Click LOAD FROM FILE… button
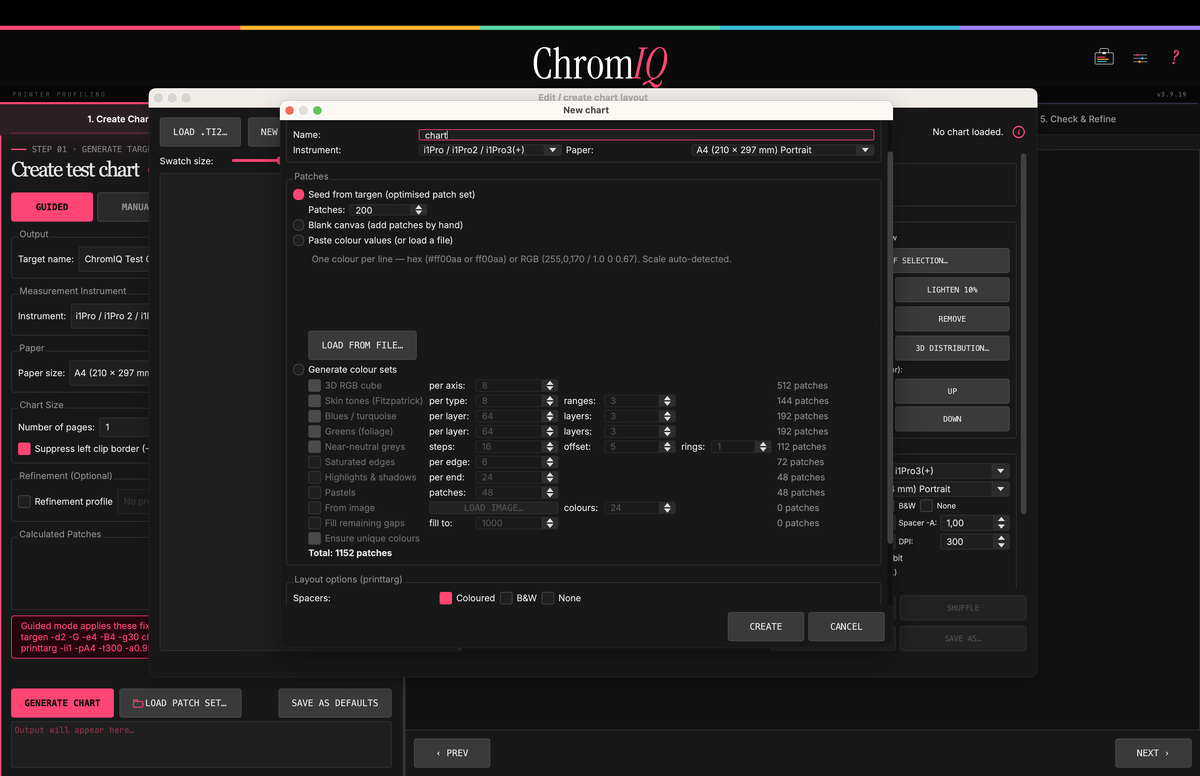Image resolution: width=1200 pixels, height=776 pixels. tap(362, 345)
